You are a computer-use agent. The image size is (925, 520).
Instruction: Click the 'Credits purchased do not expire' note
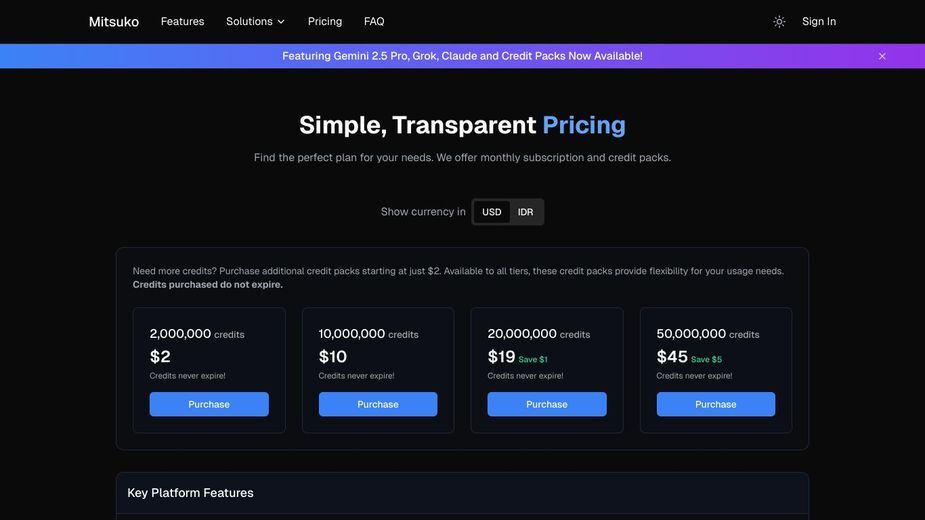click(x=208, y=284)
